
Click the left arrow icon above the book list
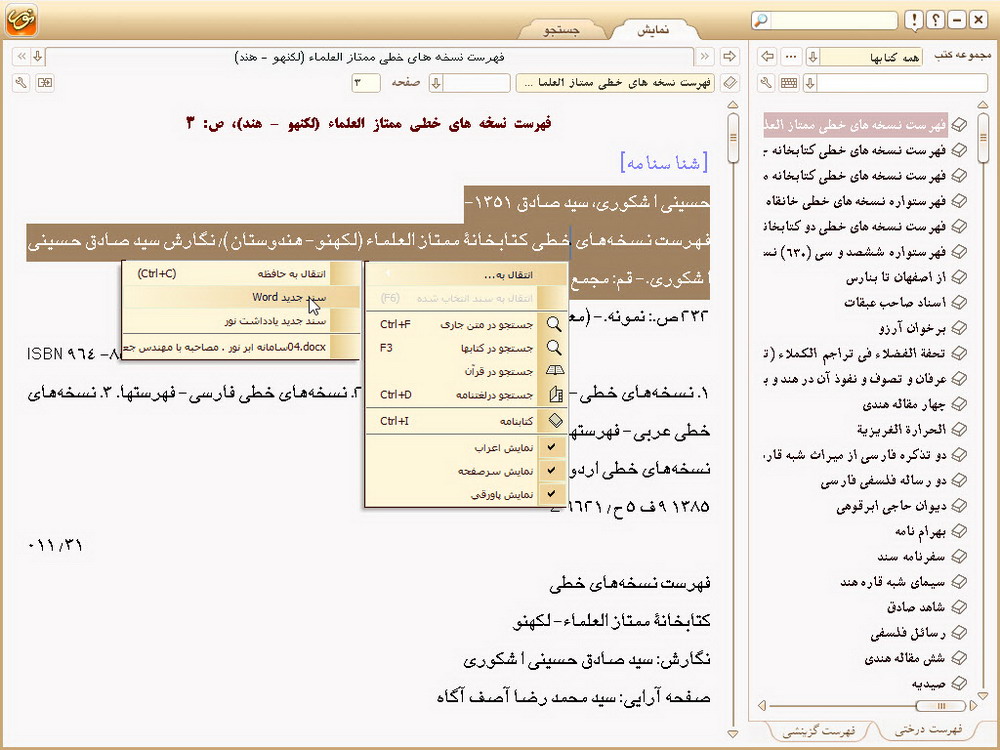768,57
